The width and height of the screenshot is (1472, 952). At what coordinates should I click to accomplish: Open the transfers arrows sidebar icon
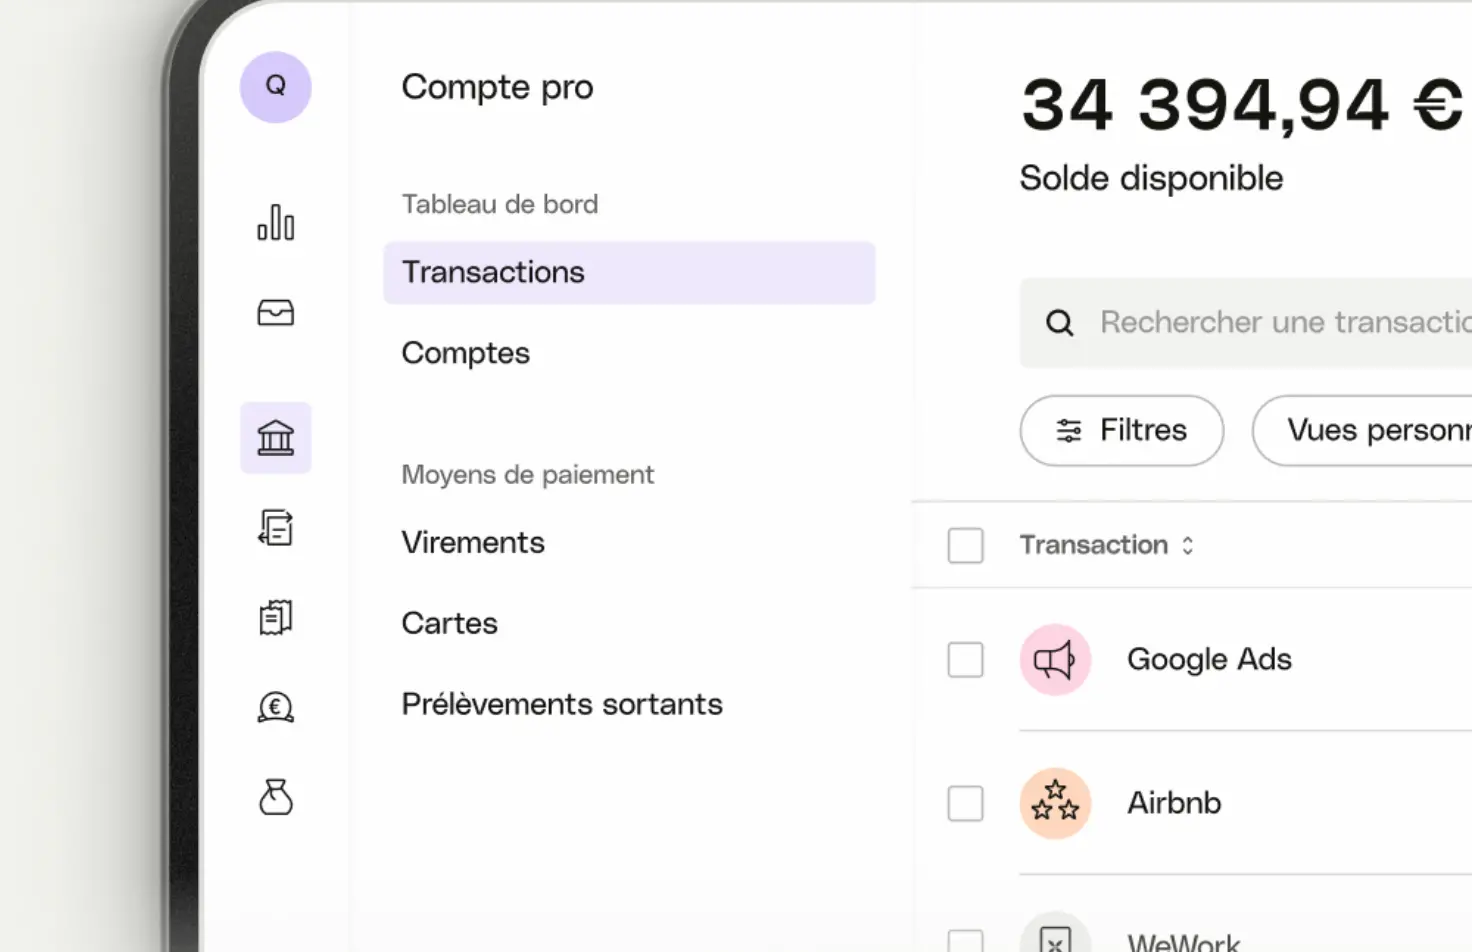coord(275,527)
